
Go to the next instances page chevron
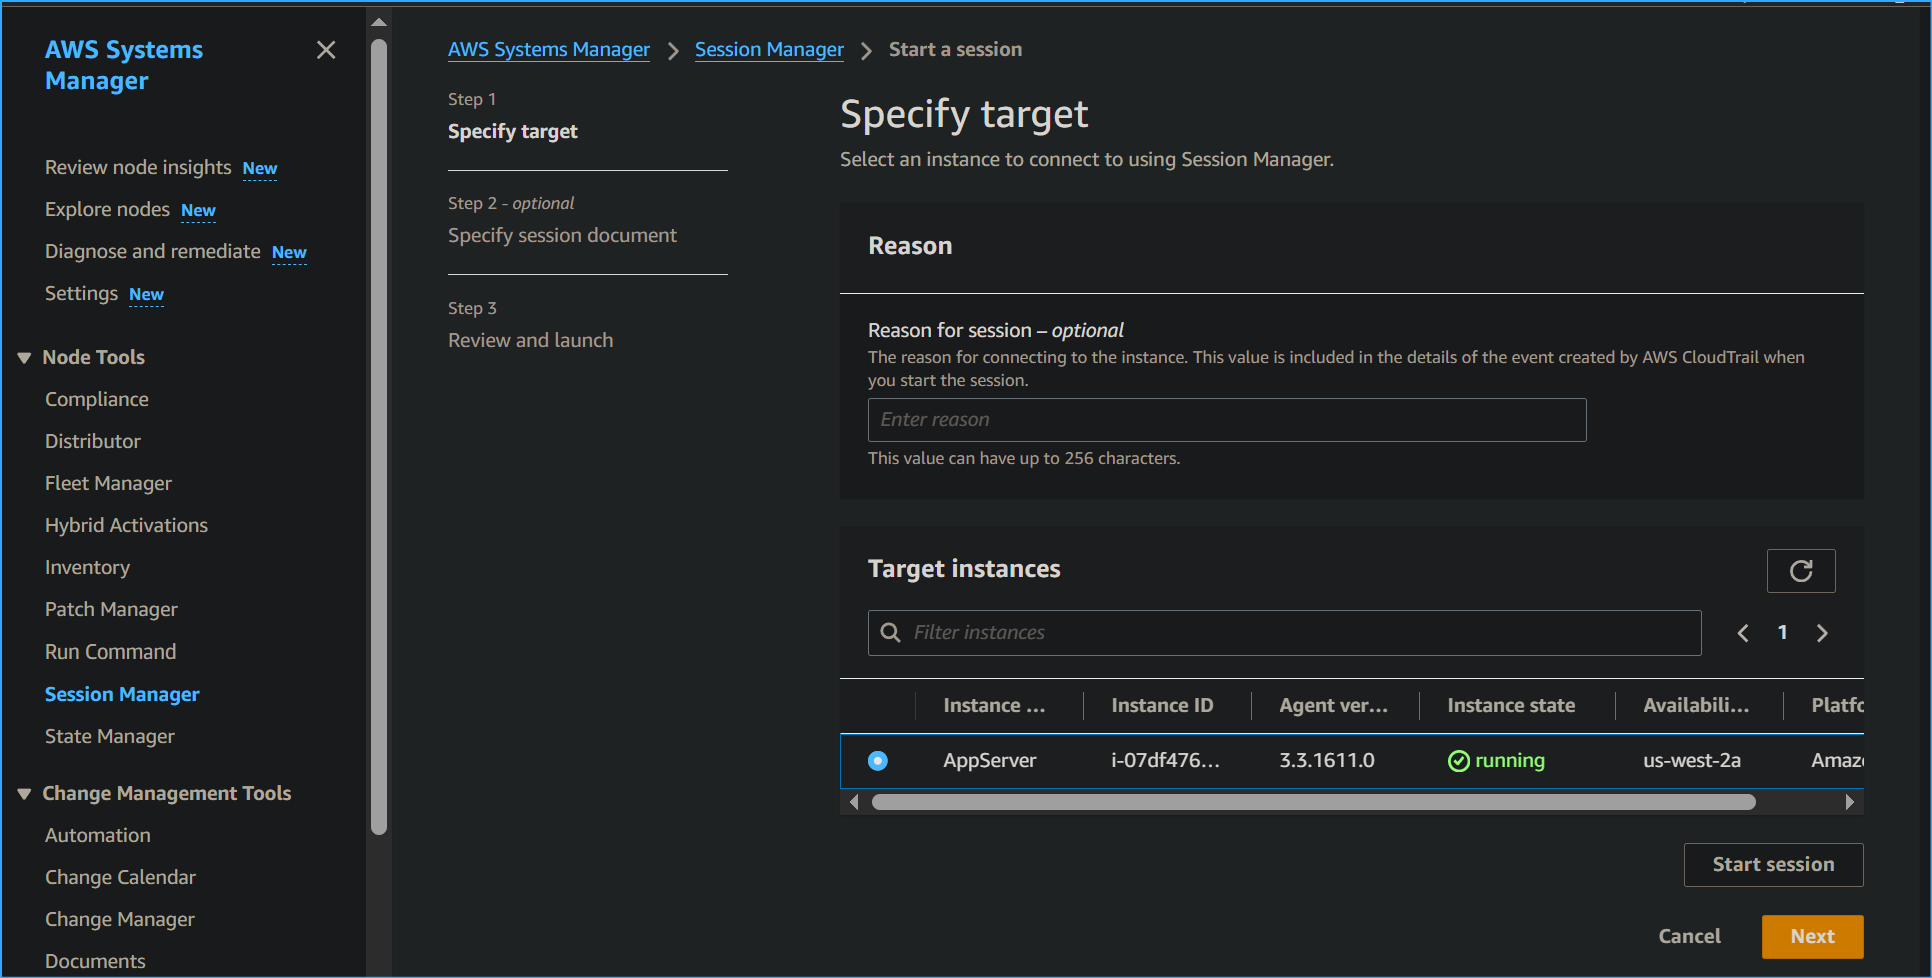pyautogui.click(x=1822, y=632)
